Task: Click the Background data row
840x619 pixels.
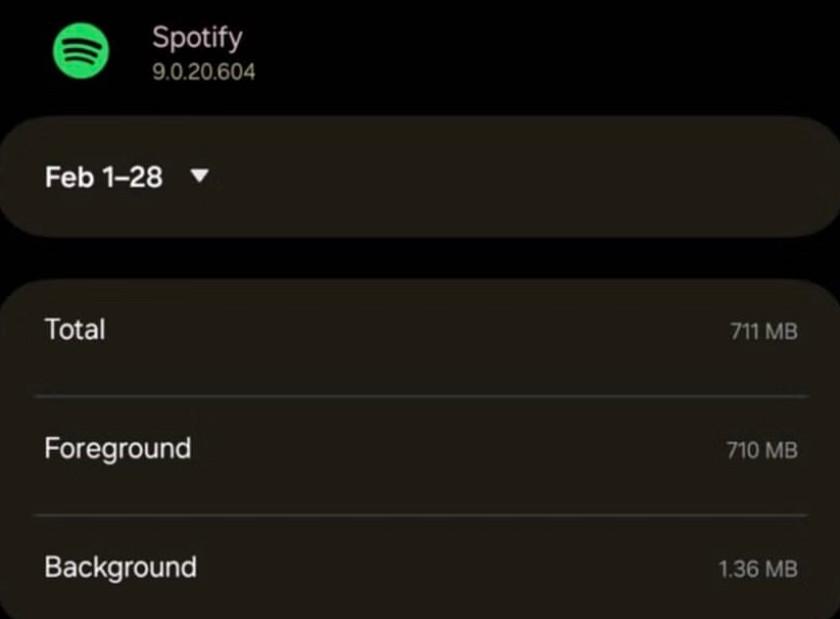Action: [420, 567]
